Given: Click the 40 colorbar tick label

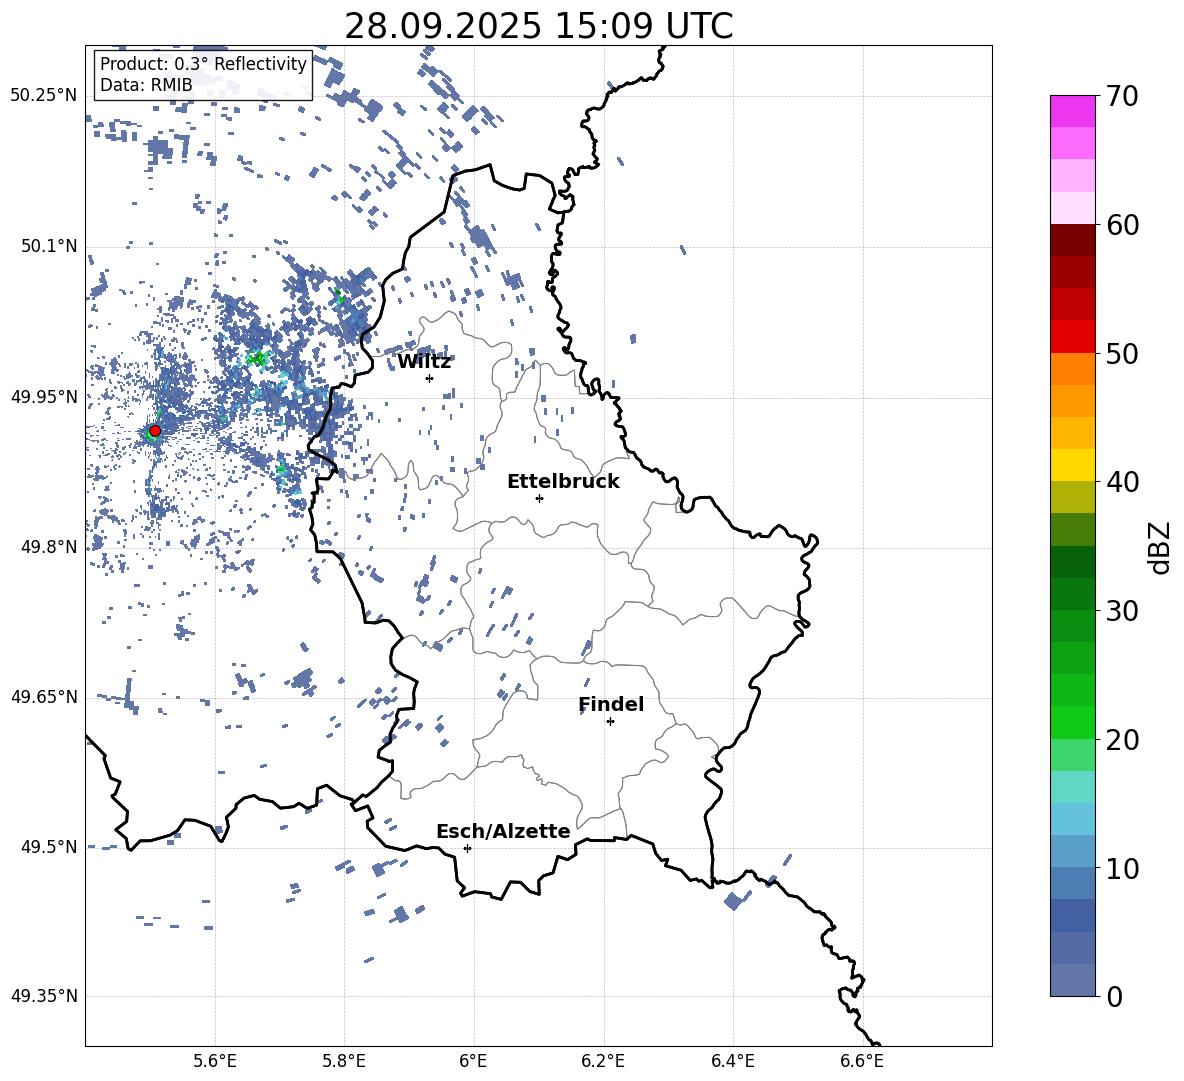Looking at the screenshot, I should coord(1122,482).
